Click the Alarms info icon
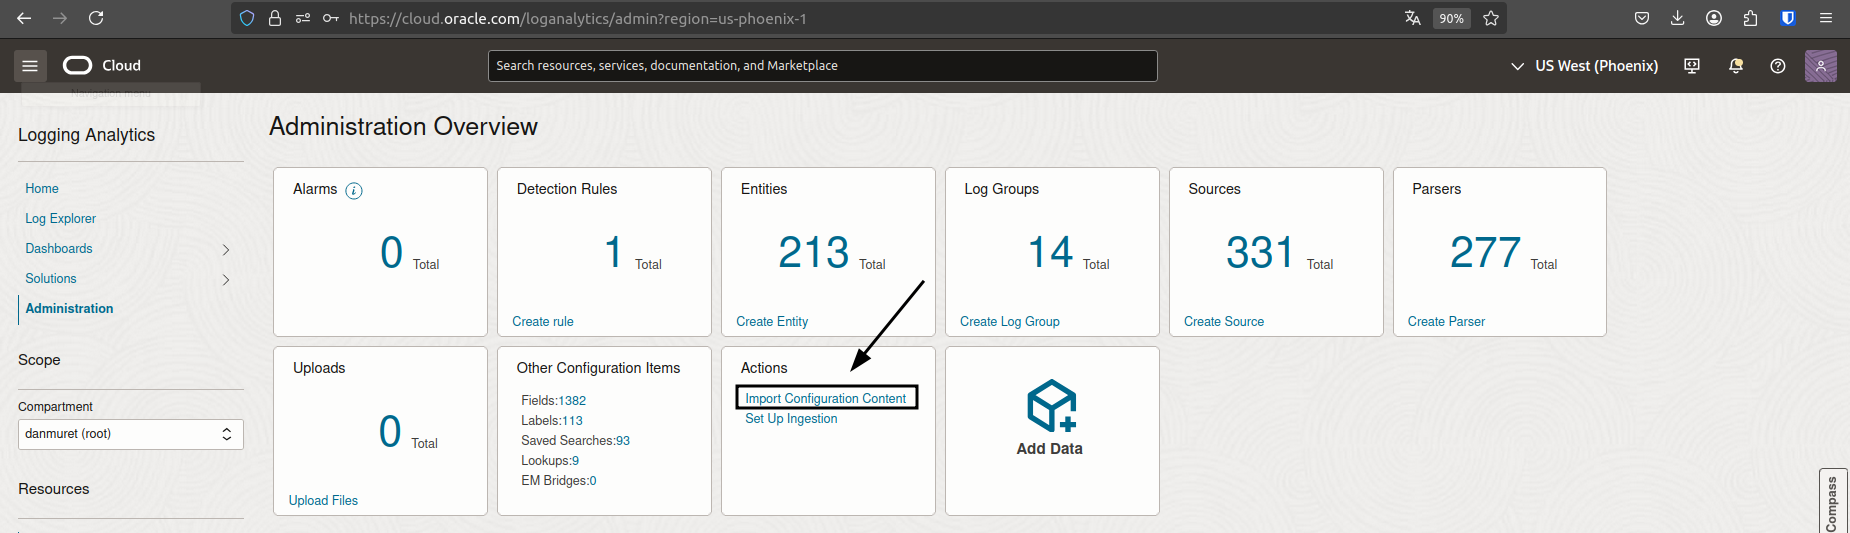 click(x=354, y=191)
